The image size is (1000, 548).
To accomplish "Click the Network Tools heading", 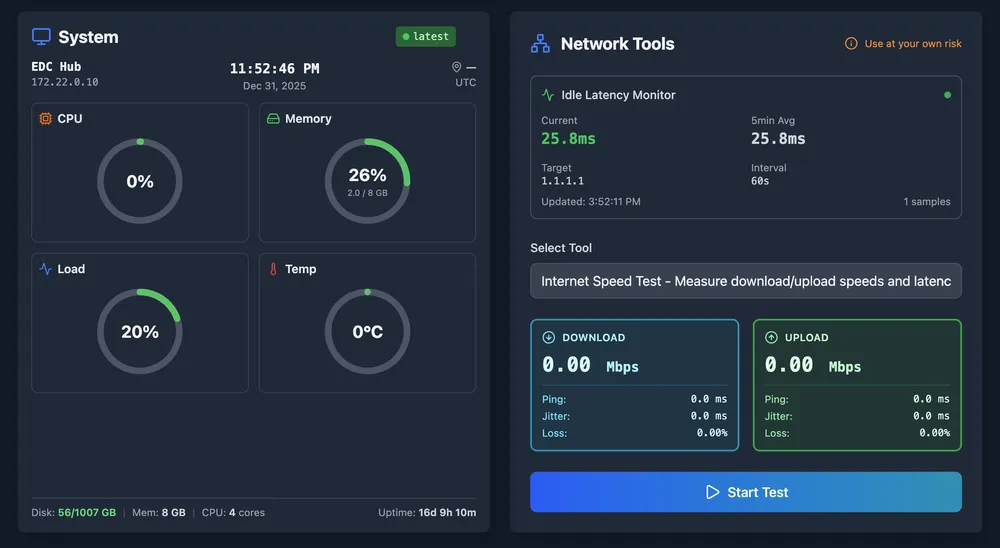I will (x=617, y=43).
